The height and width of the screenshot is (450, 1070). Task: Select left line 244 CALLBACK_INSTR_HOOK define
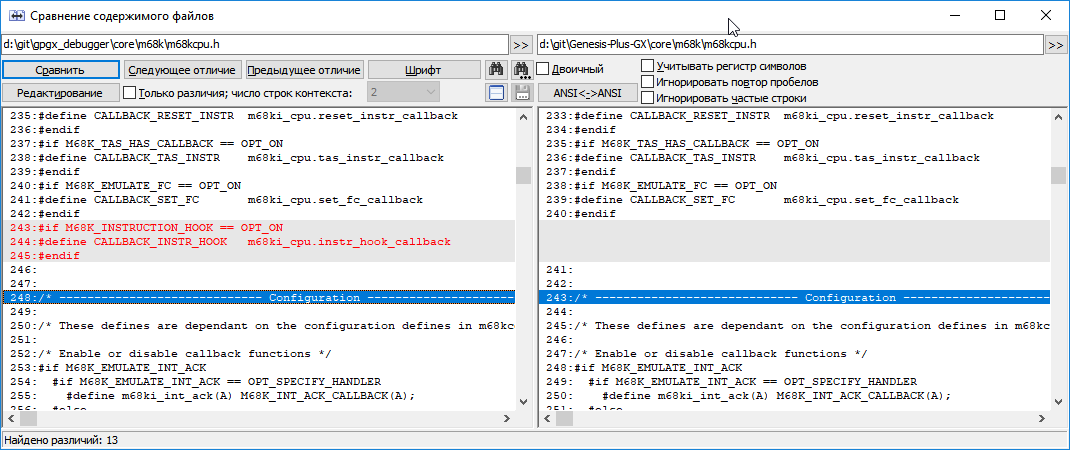(x=258, y=242)
